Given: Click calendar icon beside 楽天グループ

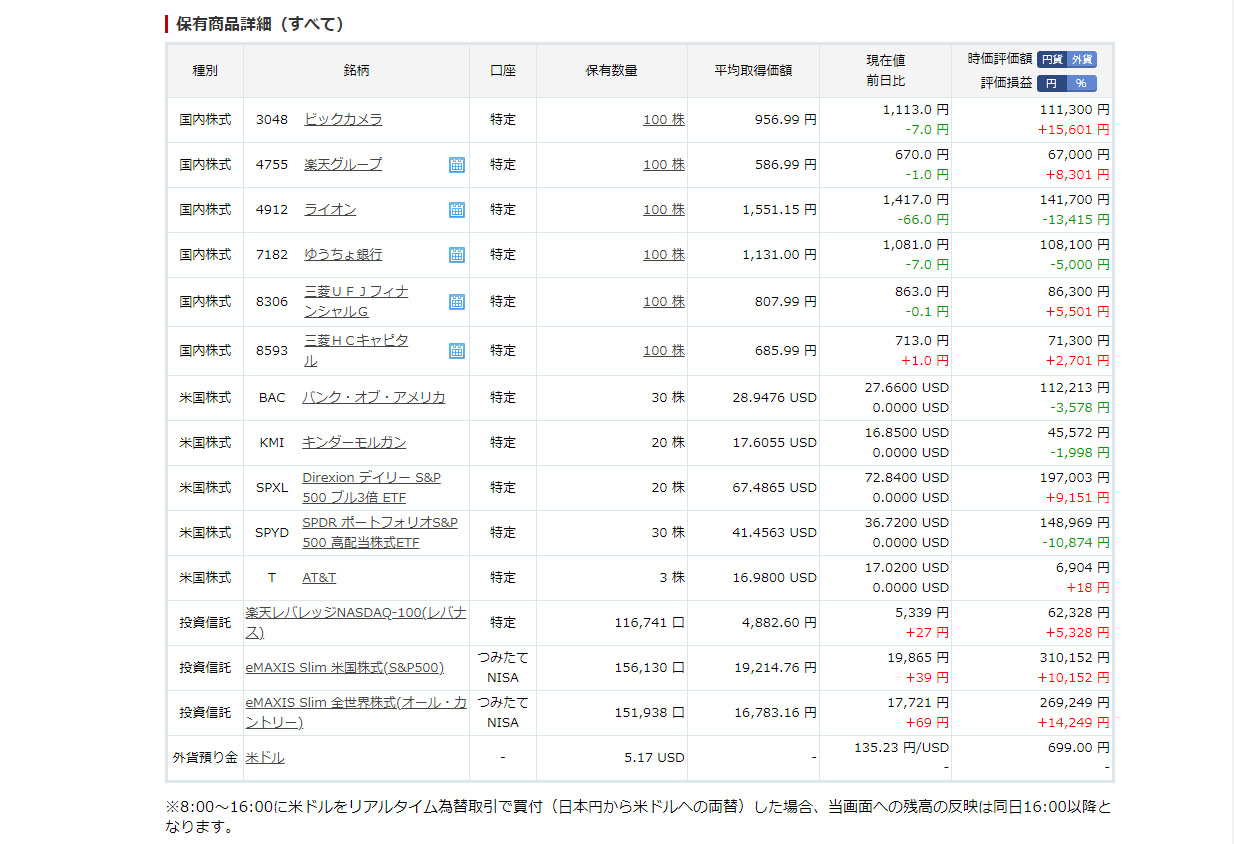Looking at the screenshot, I should click(456, 165).
